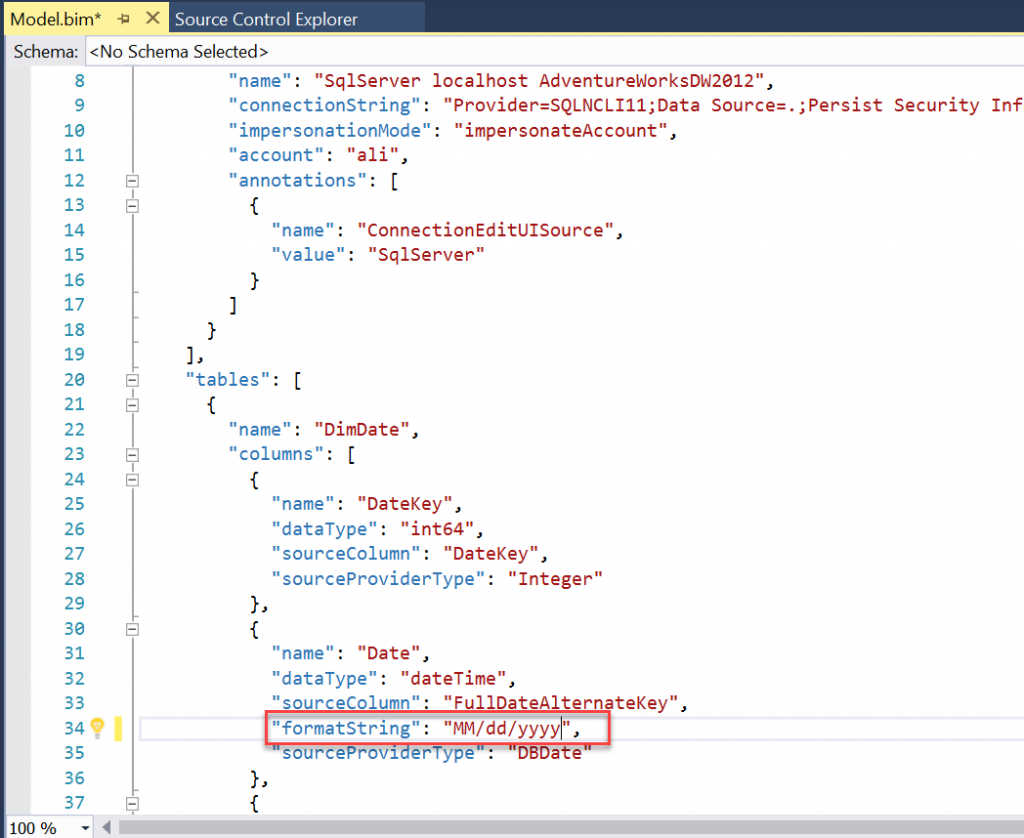Collapse the DateKey column object on line 24
The height and width of the screenshot is (838, 1024).
pyautogui.click(x=130, y=480)
